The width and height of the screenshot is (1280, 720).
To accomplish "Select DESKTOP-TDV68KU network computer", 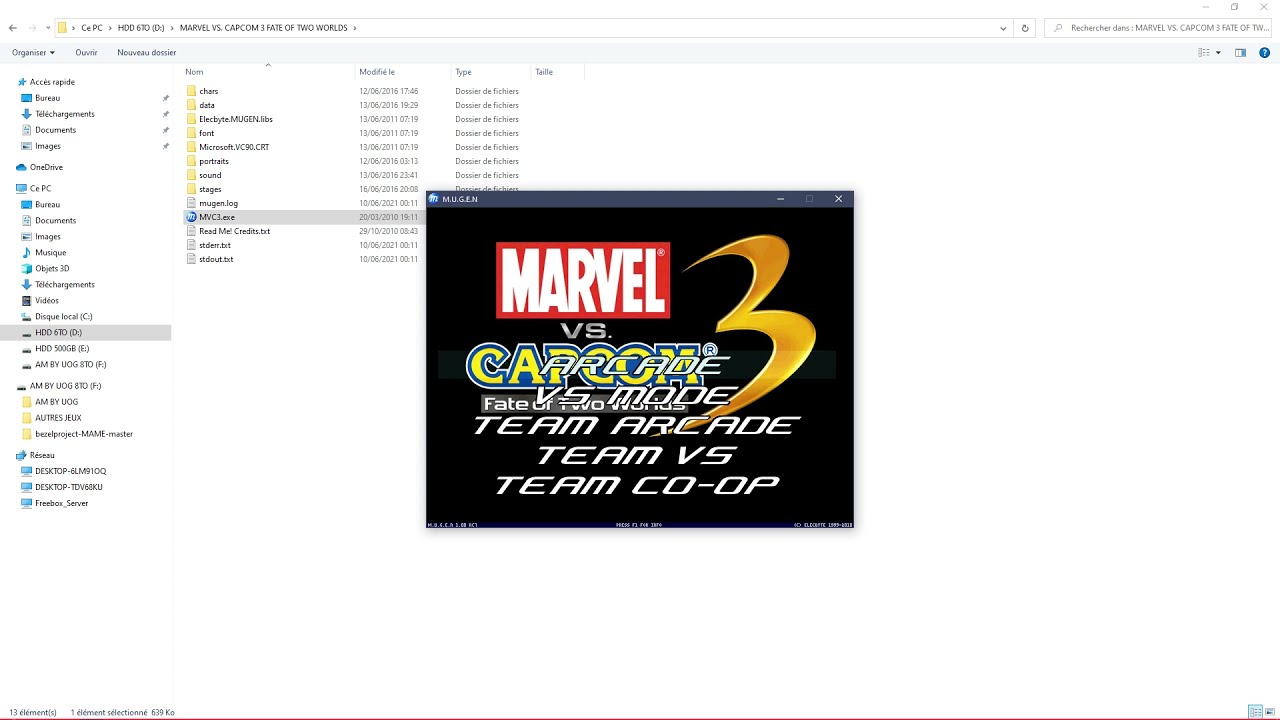I will (x=69, y=487).
